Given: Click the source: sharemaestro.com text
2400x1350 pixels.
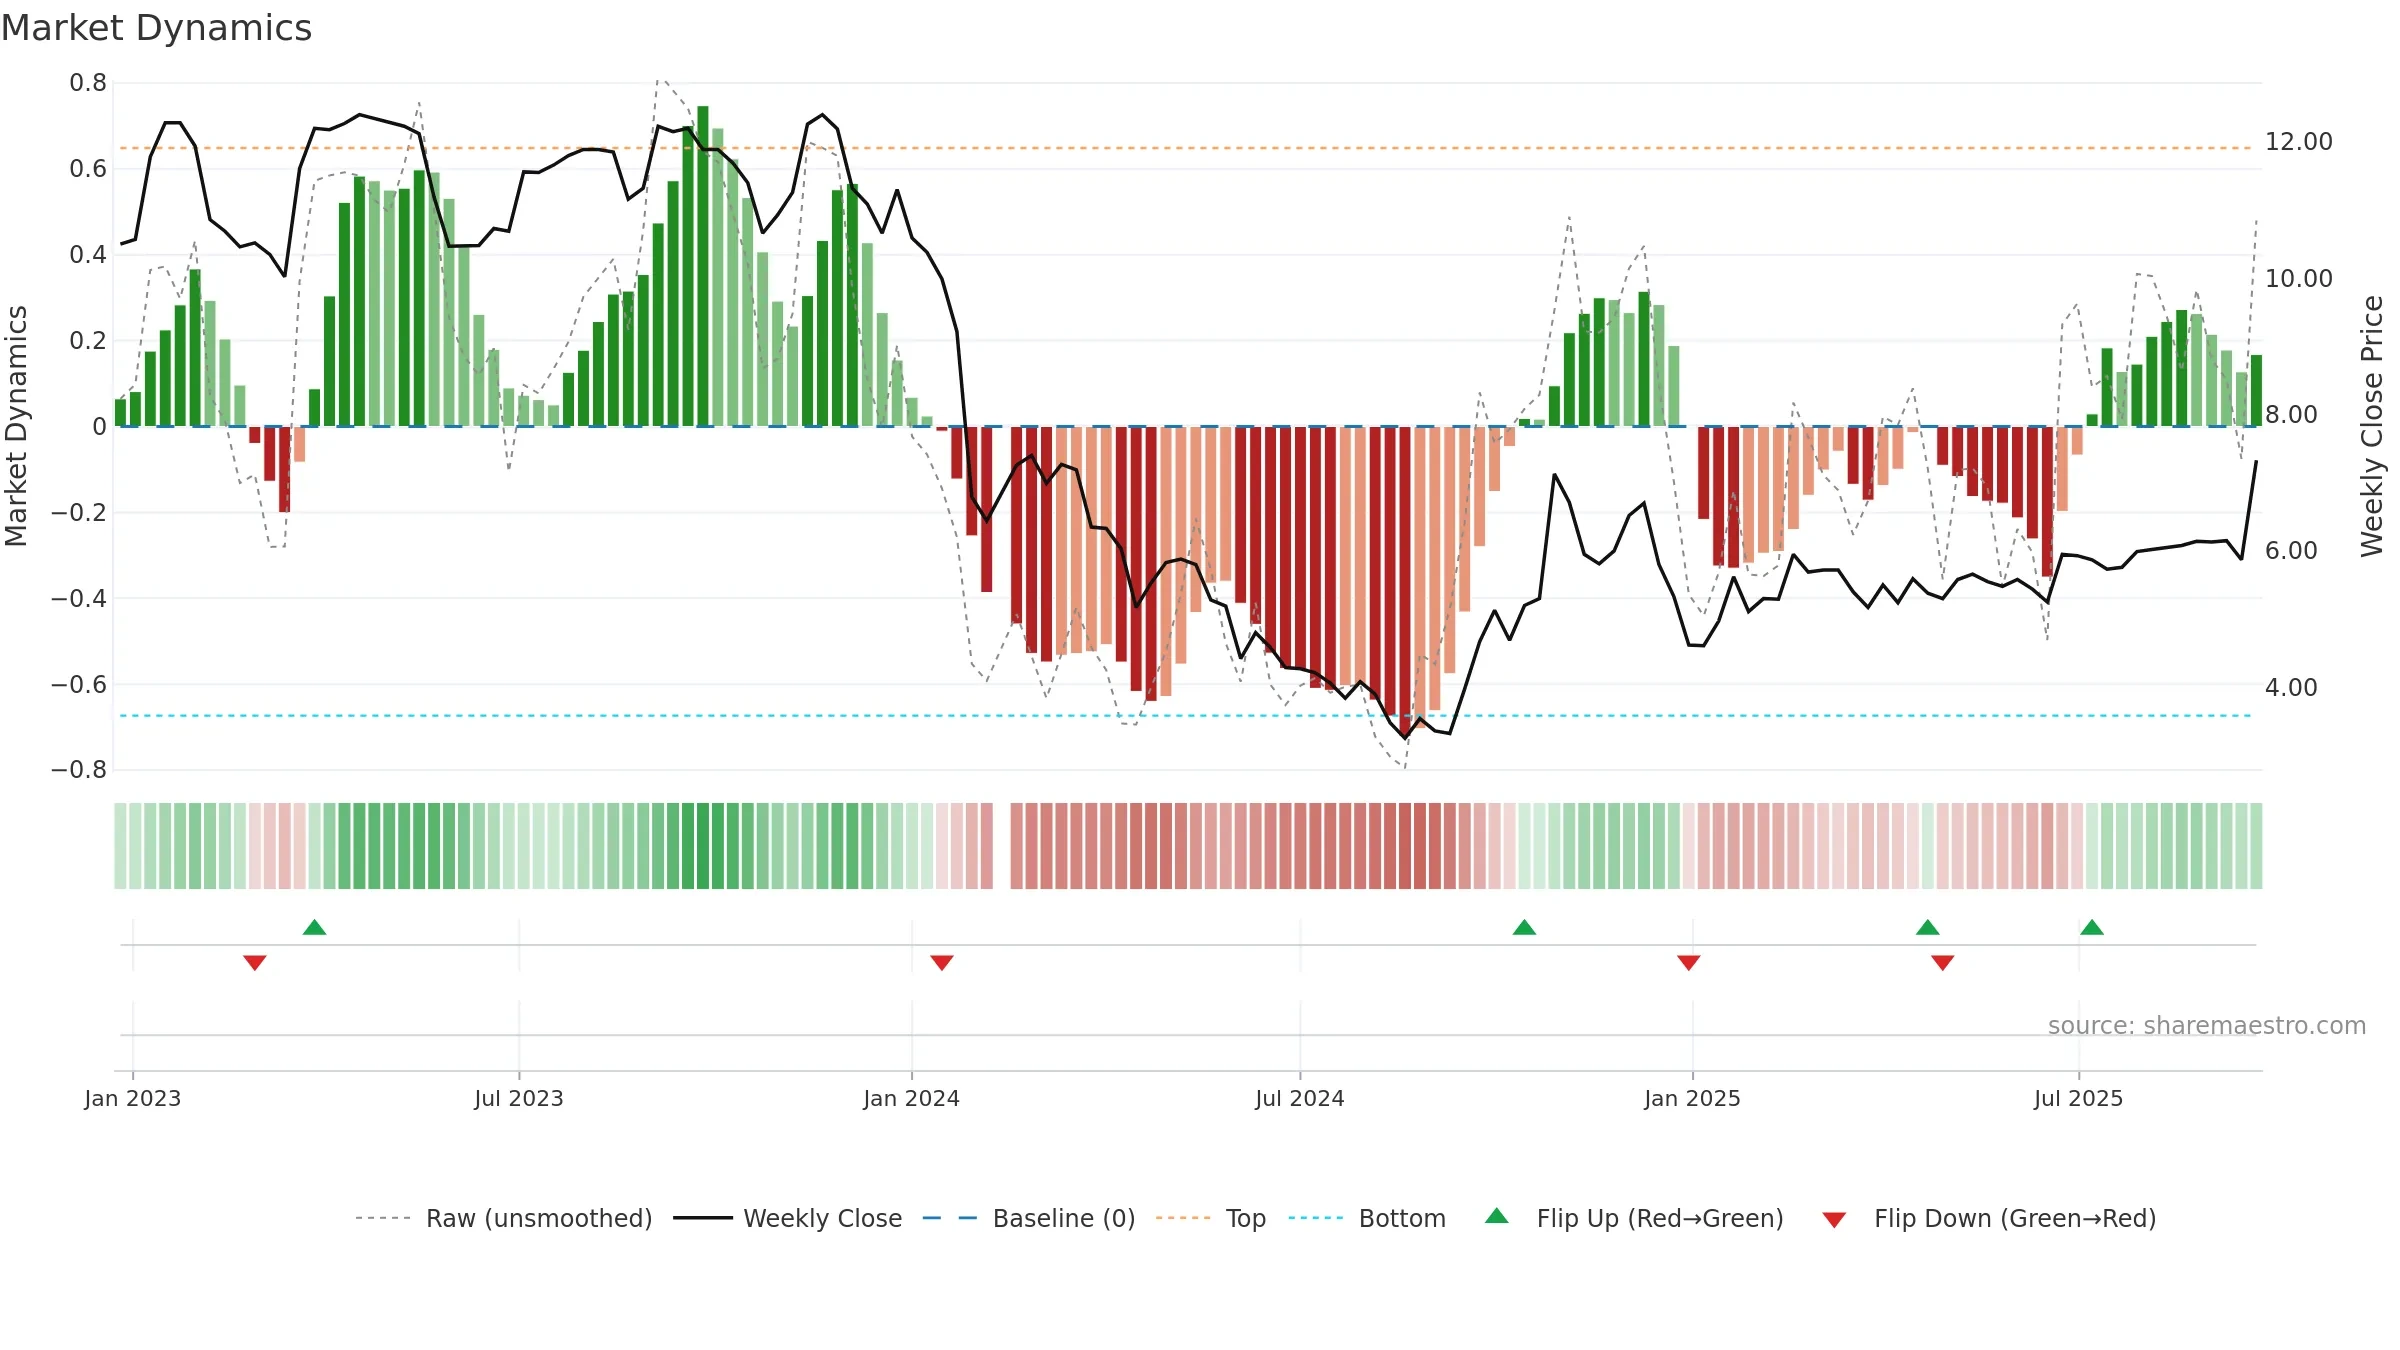Looking at the screenshot, I should 2207,1025.
